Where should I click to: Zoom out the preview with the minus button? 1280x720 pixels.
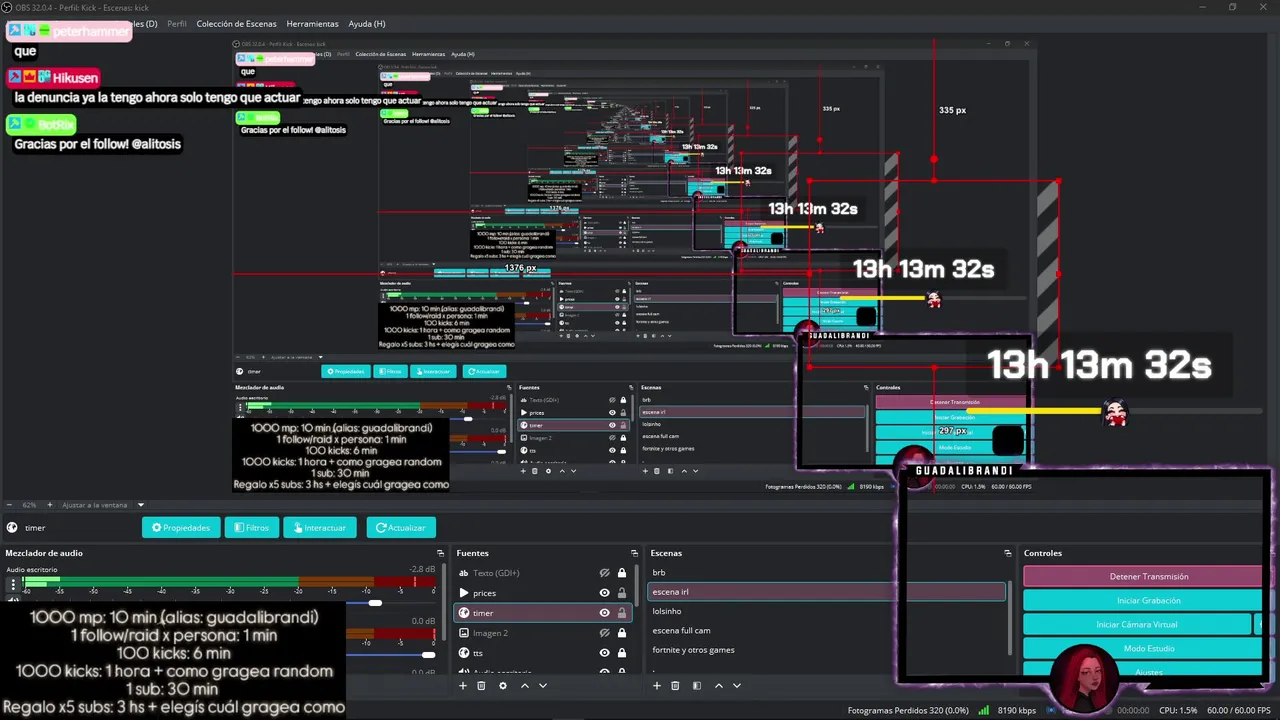(x=9, y=505)
